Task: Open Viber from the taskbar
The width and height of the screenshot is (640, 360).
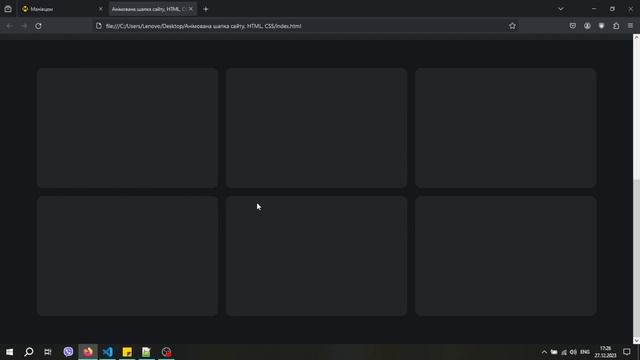Action: (x=68, y=351)
